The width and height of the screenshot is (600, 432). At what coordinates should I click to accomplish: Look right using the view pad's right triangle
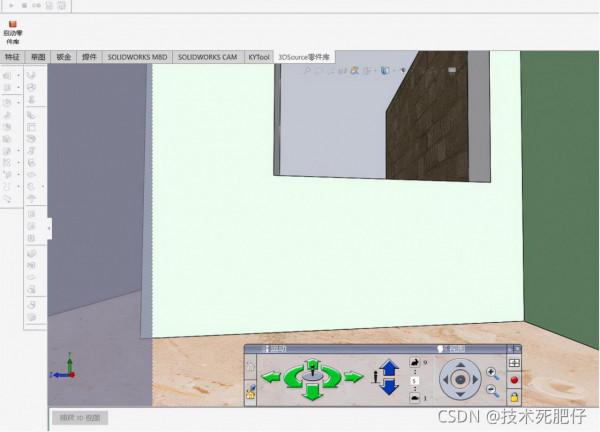point(475,380)
